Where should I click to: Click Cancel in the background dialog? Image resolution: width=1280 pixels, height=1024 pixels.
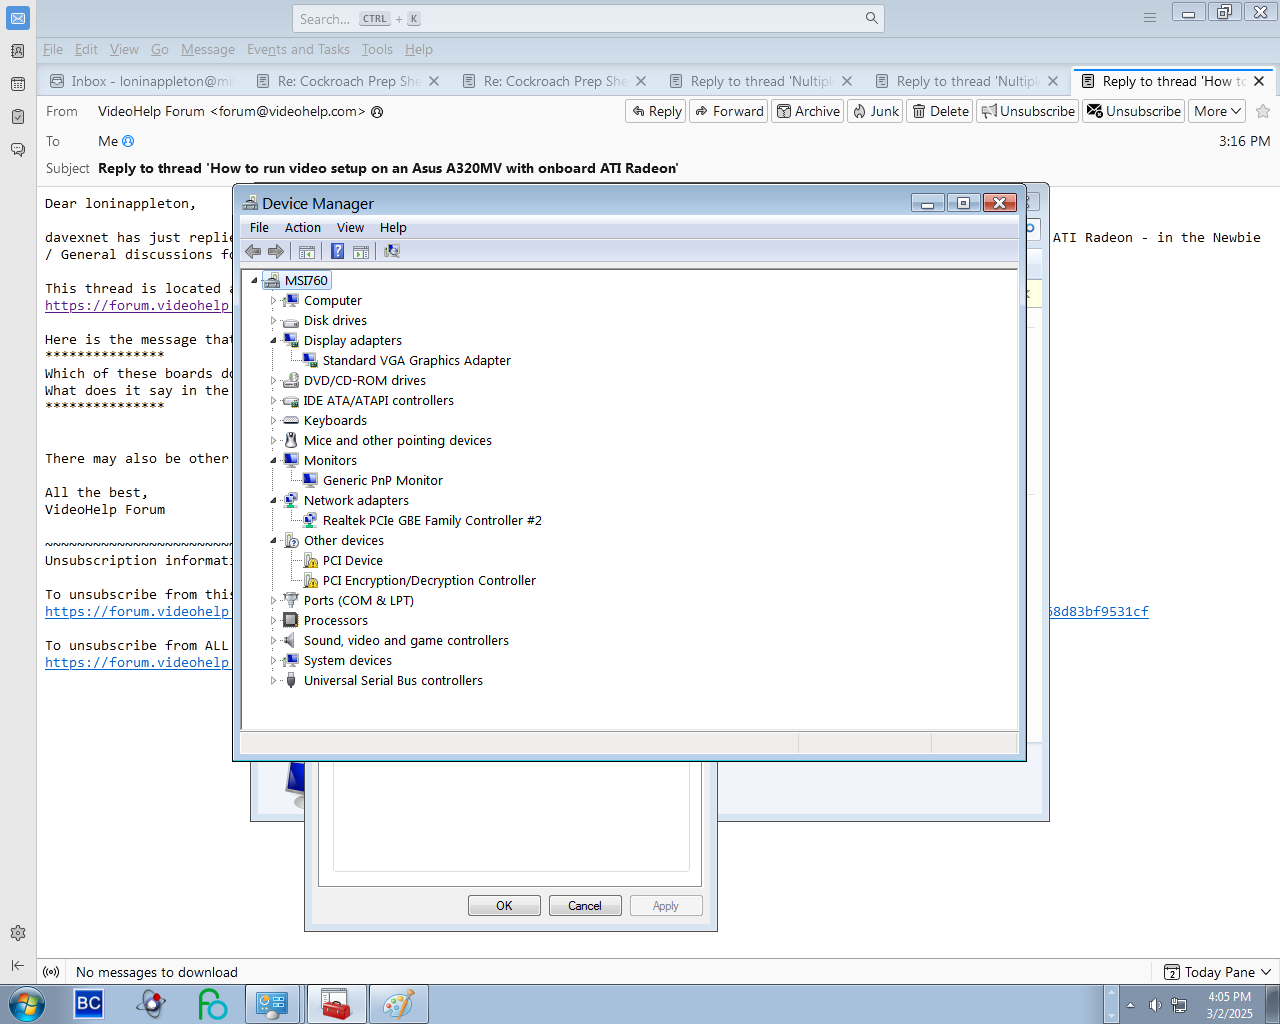click(585, 905)
